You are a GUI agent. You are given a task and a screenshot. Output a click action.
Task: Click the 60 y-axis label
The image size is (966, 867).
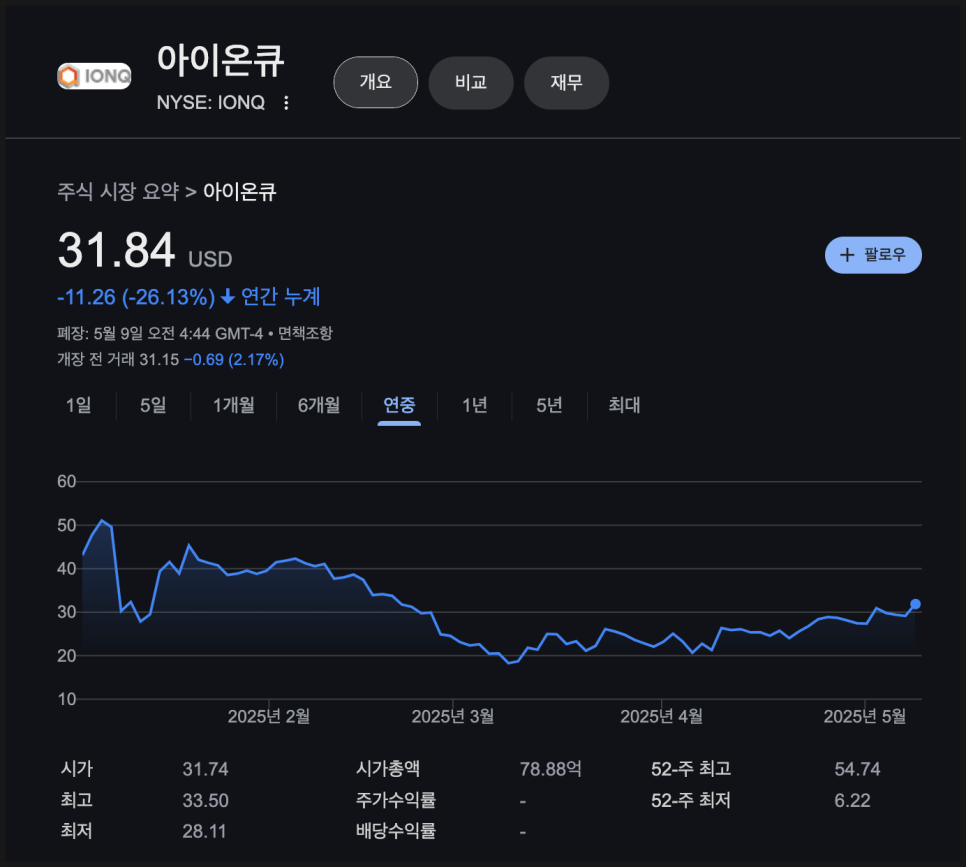tap(67, 481)
